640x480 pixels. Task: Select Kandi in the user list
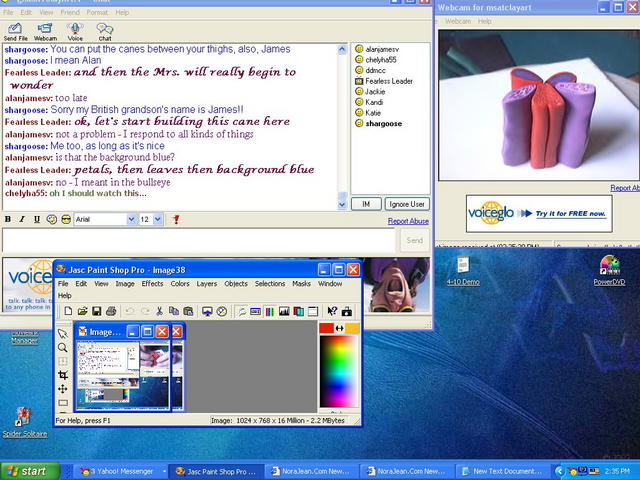369,102
